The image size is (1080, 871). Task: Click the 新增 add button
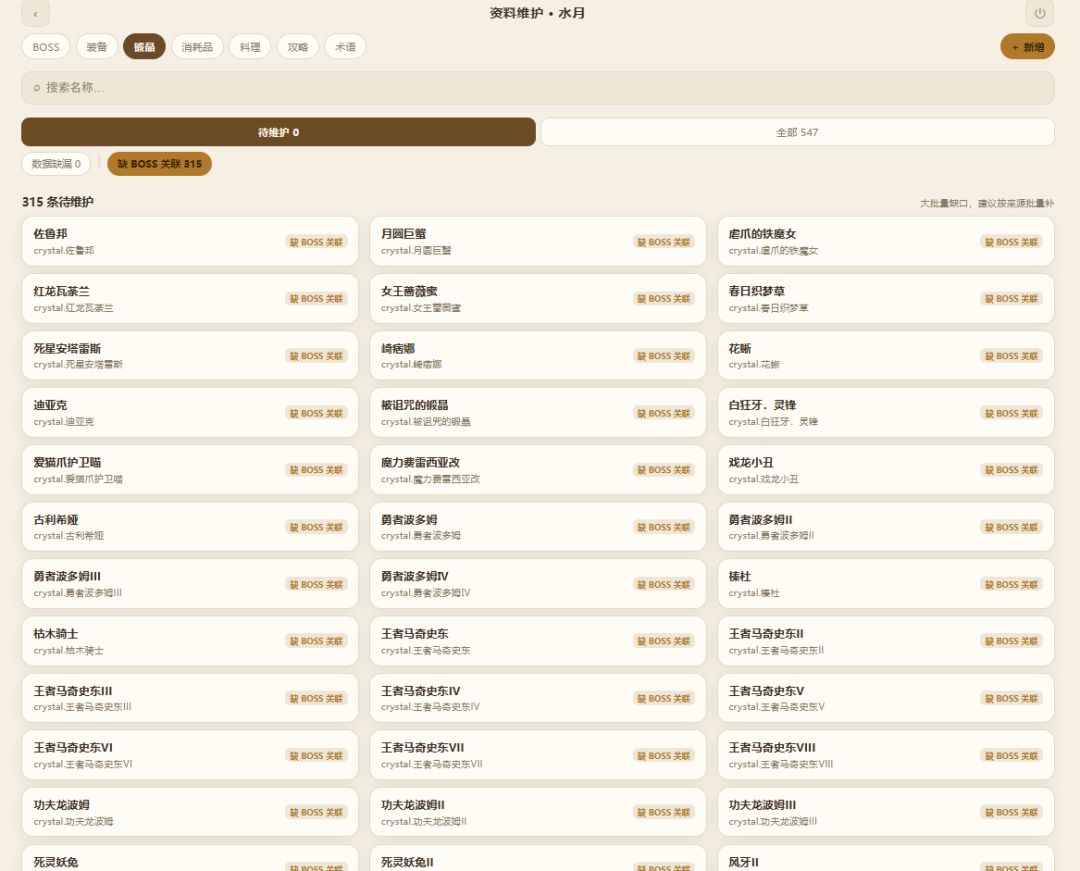coord(1027,47)
